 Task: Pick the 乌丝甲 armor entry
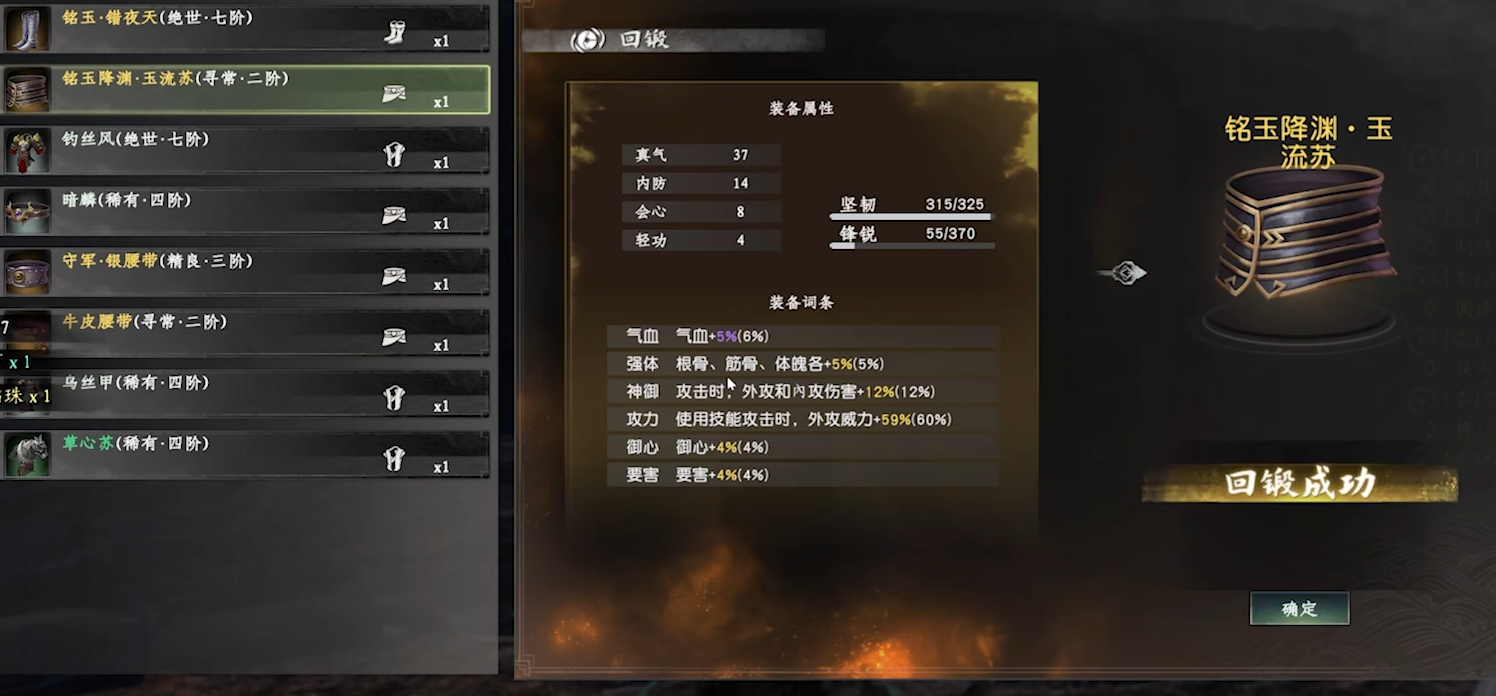point(245,394)
